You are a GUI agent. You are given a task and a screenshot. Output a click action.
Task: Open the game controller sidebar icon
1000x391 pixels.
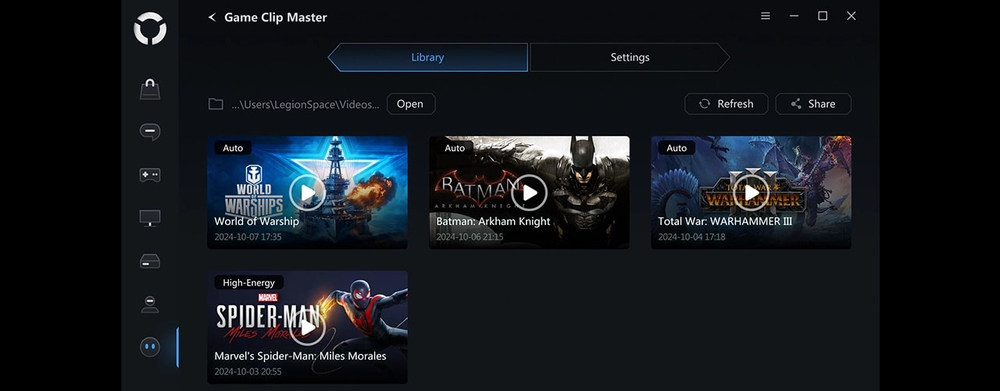[x=150, y=175]
